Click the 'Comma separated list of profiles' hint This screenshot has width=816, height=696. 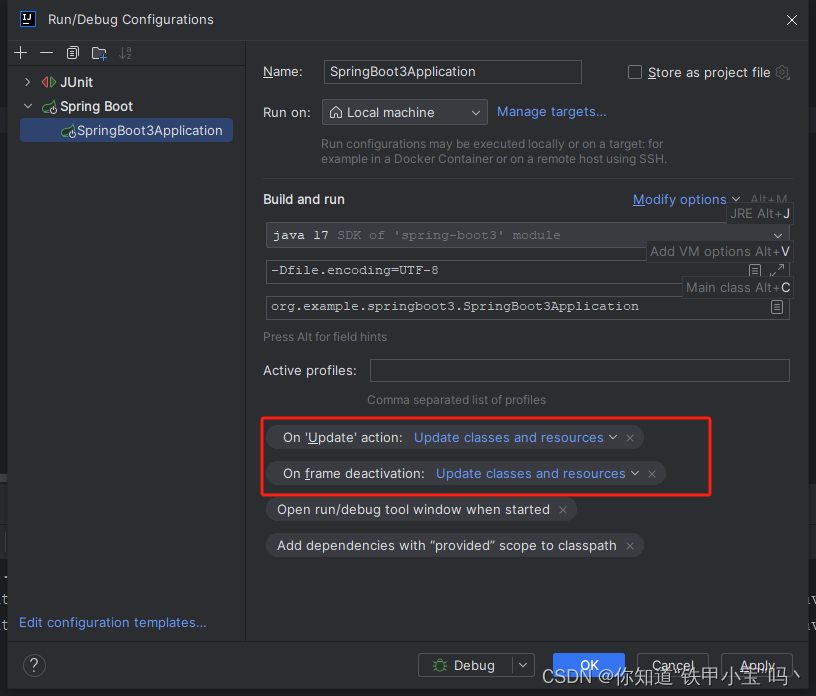pyautogui.click(x=456, y=400)
